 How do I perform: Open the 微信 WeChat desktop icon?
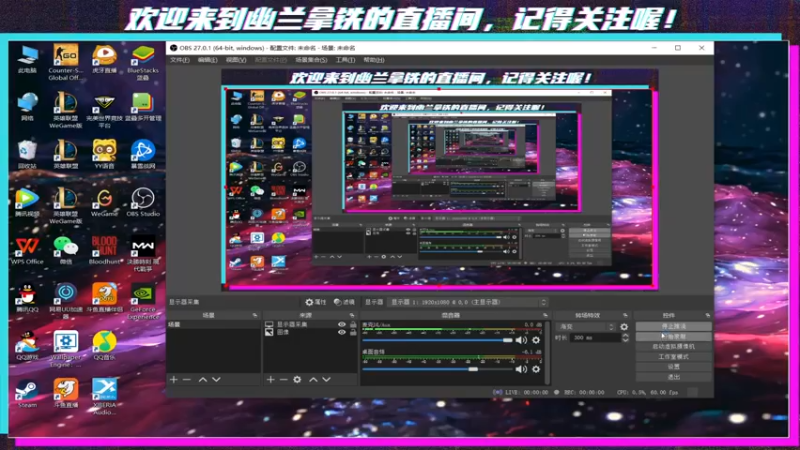(x=66, y=250)
